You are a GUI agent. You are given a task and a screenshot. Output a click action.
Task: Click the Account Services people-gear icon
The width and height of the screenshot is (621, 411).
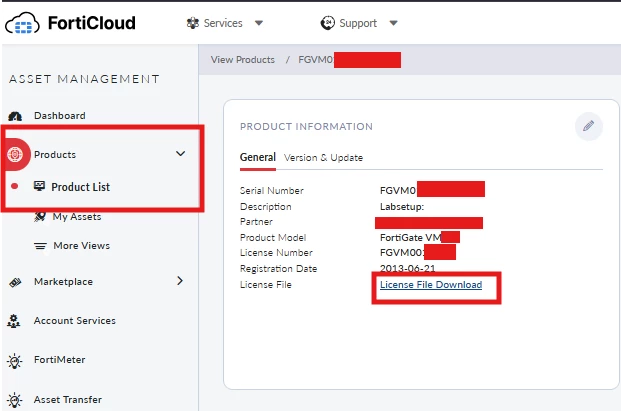click(14, 321)
